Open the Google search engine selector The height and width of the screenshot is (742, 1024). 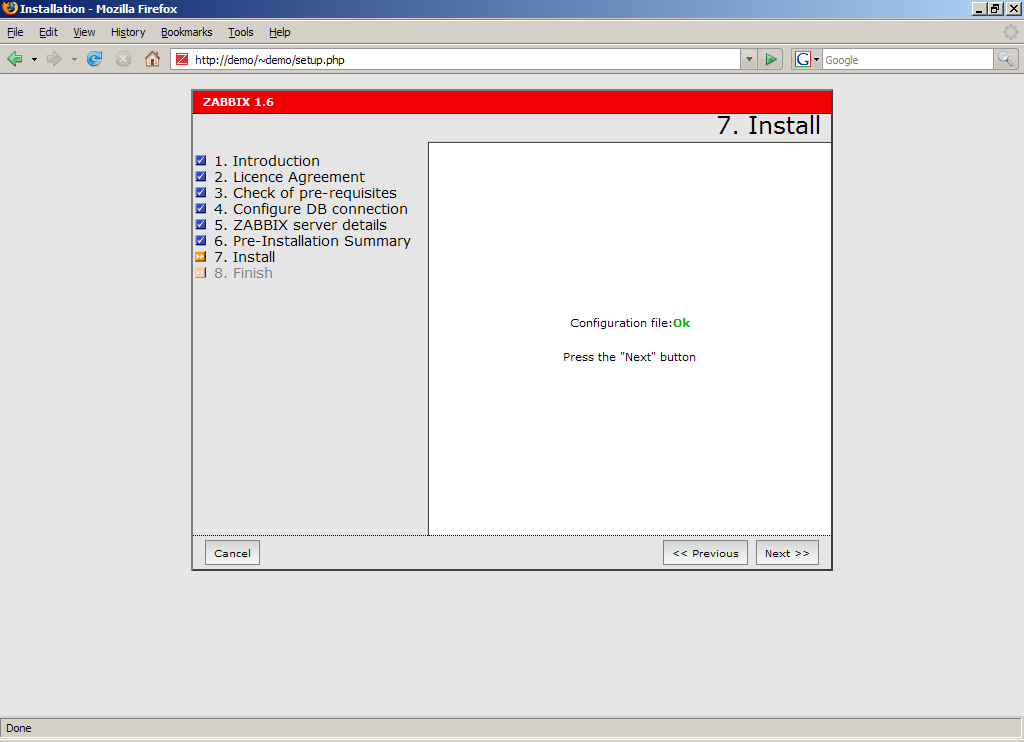pos(807,59)
